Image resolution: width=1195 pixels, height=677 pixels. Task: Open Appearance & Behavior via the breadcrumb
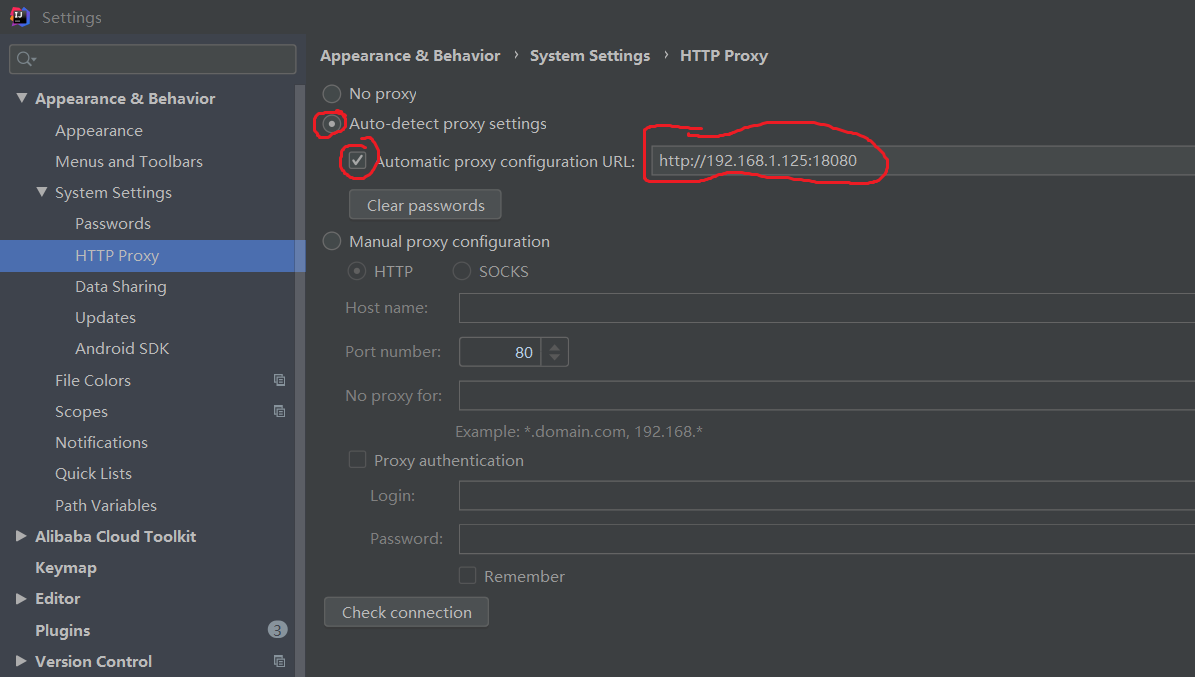click(409, 55)
